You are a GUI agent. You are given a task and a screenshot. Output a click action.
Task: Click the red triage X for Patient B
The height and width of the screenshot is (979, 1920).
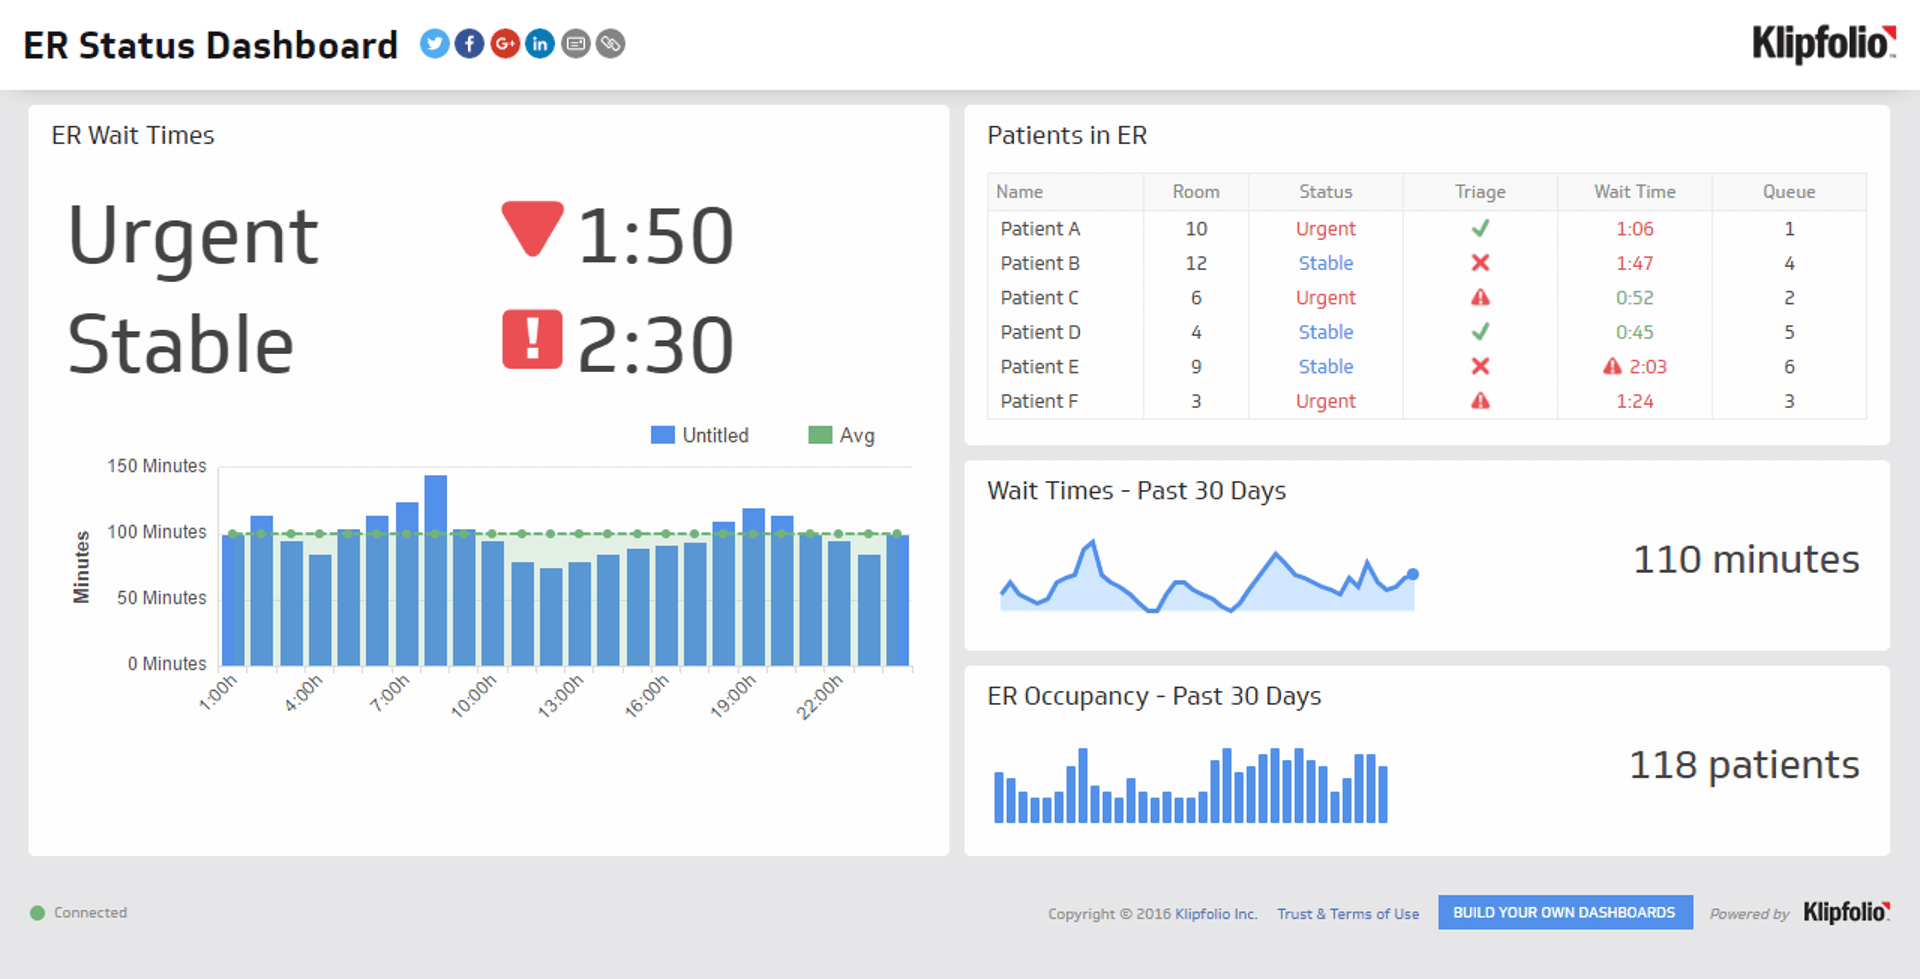click(1480, 263)
